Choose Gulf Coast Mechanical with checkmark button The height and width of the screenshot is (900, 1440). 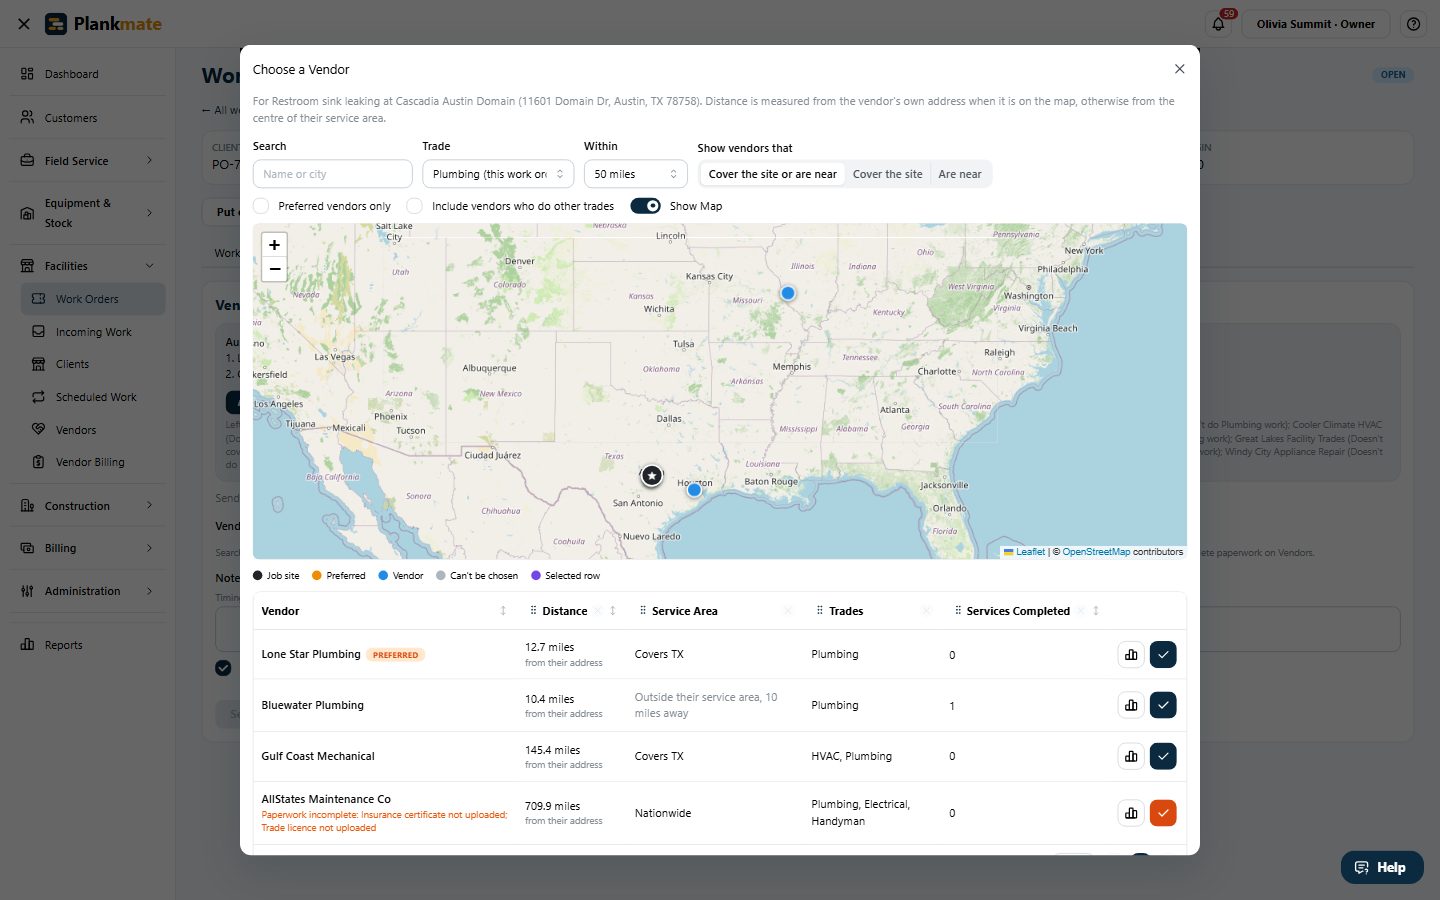point(1163,756)
